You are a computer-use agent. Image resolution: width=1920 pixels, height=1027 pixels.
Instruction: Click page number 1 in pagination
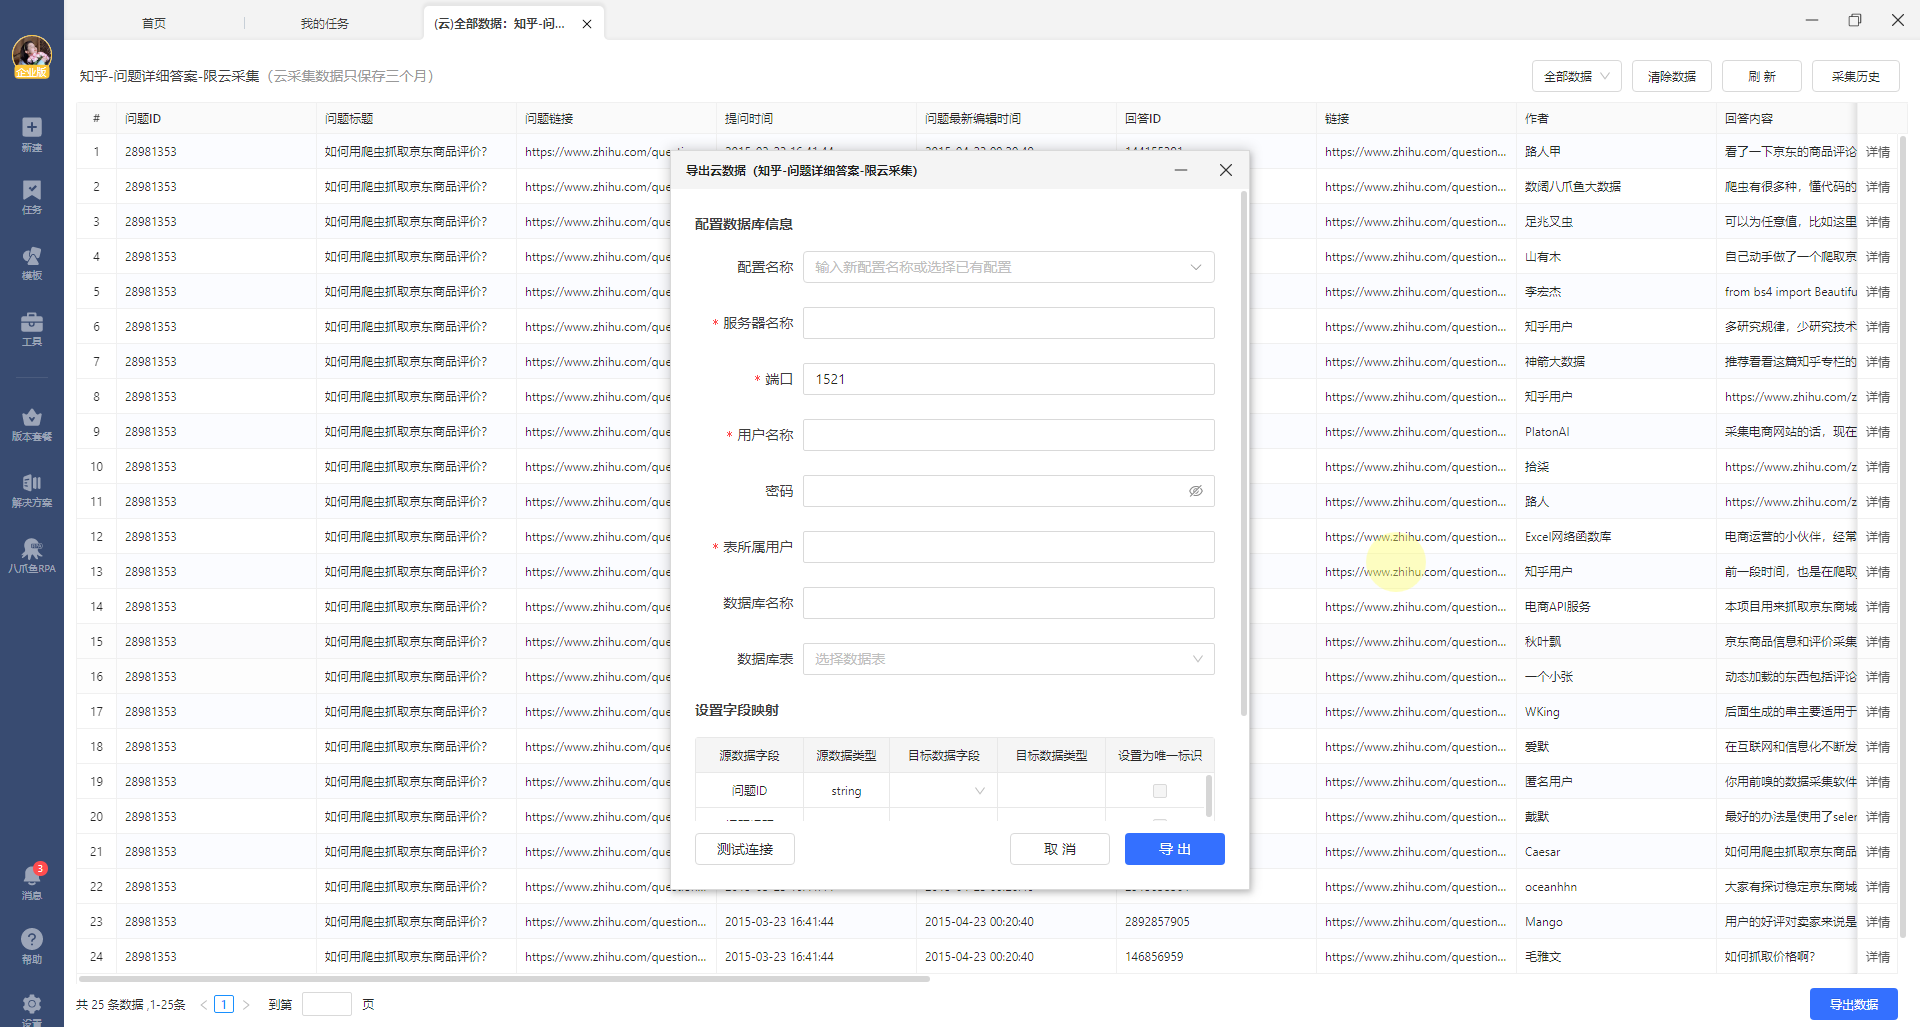tap(224, 1005)
